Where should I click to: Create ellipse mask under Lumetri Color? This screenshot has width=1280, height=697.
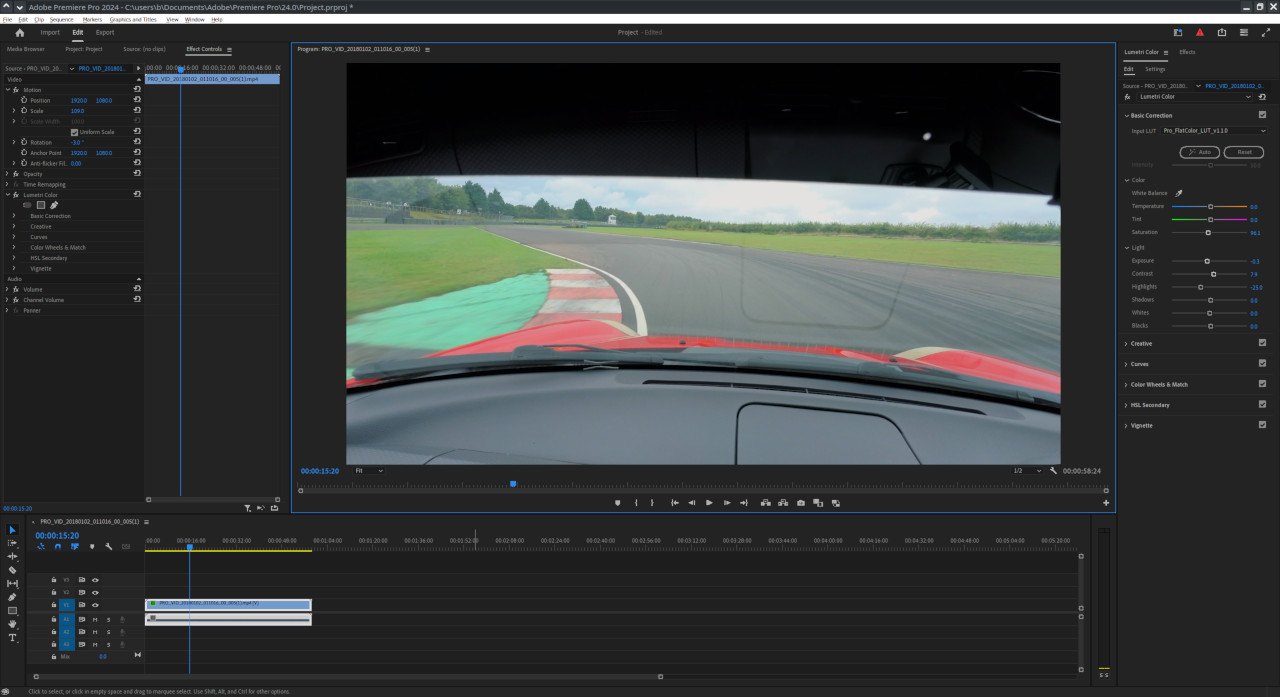click(28, 205)
